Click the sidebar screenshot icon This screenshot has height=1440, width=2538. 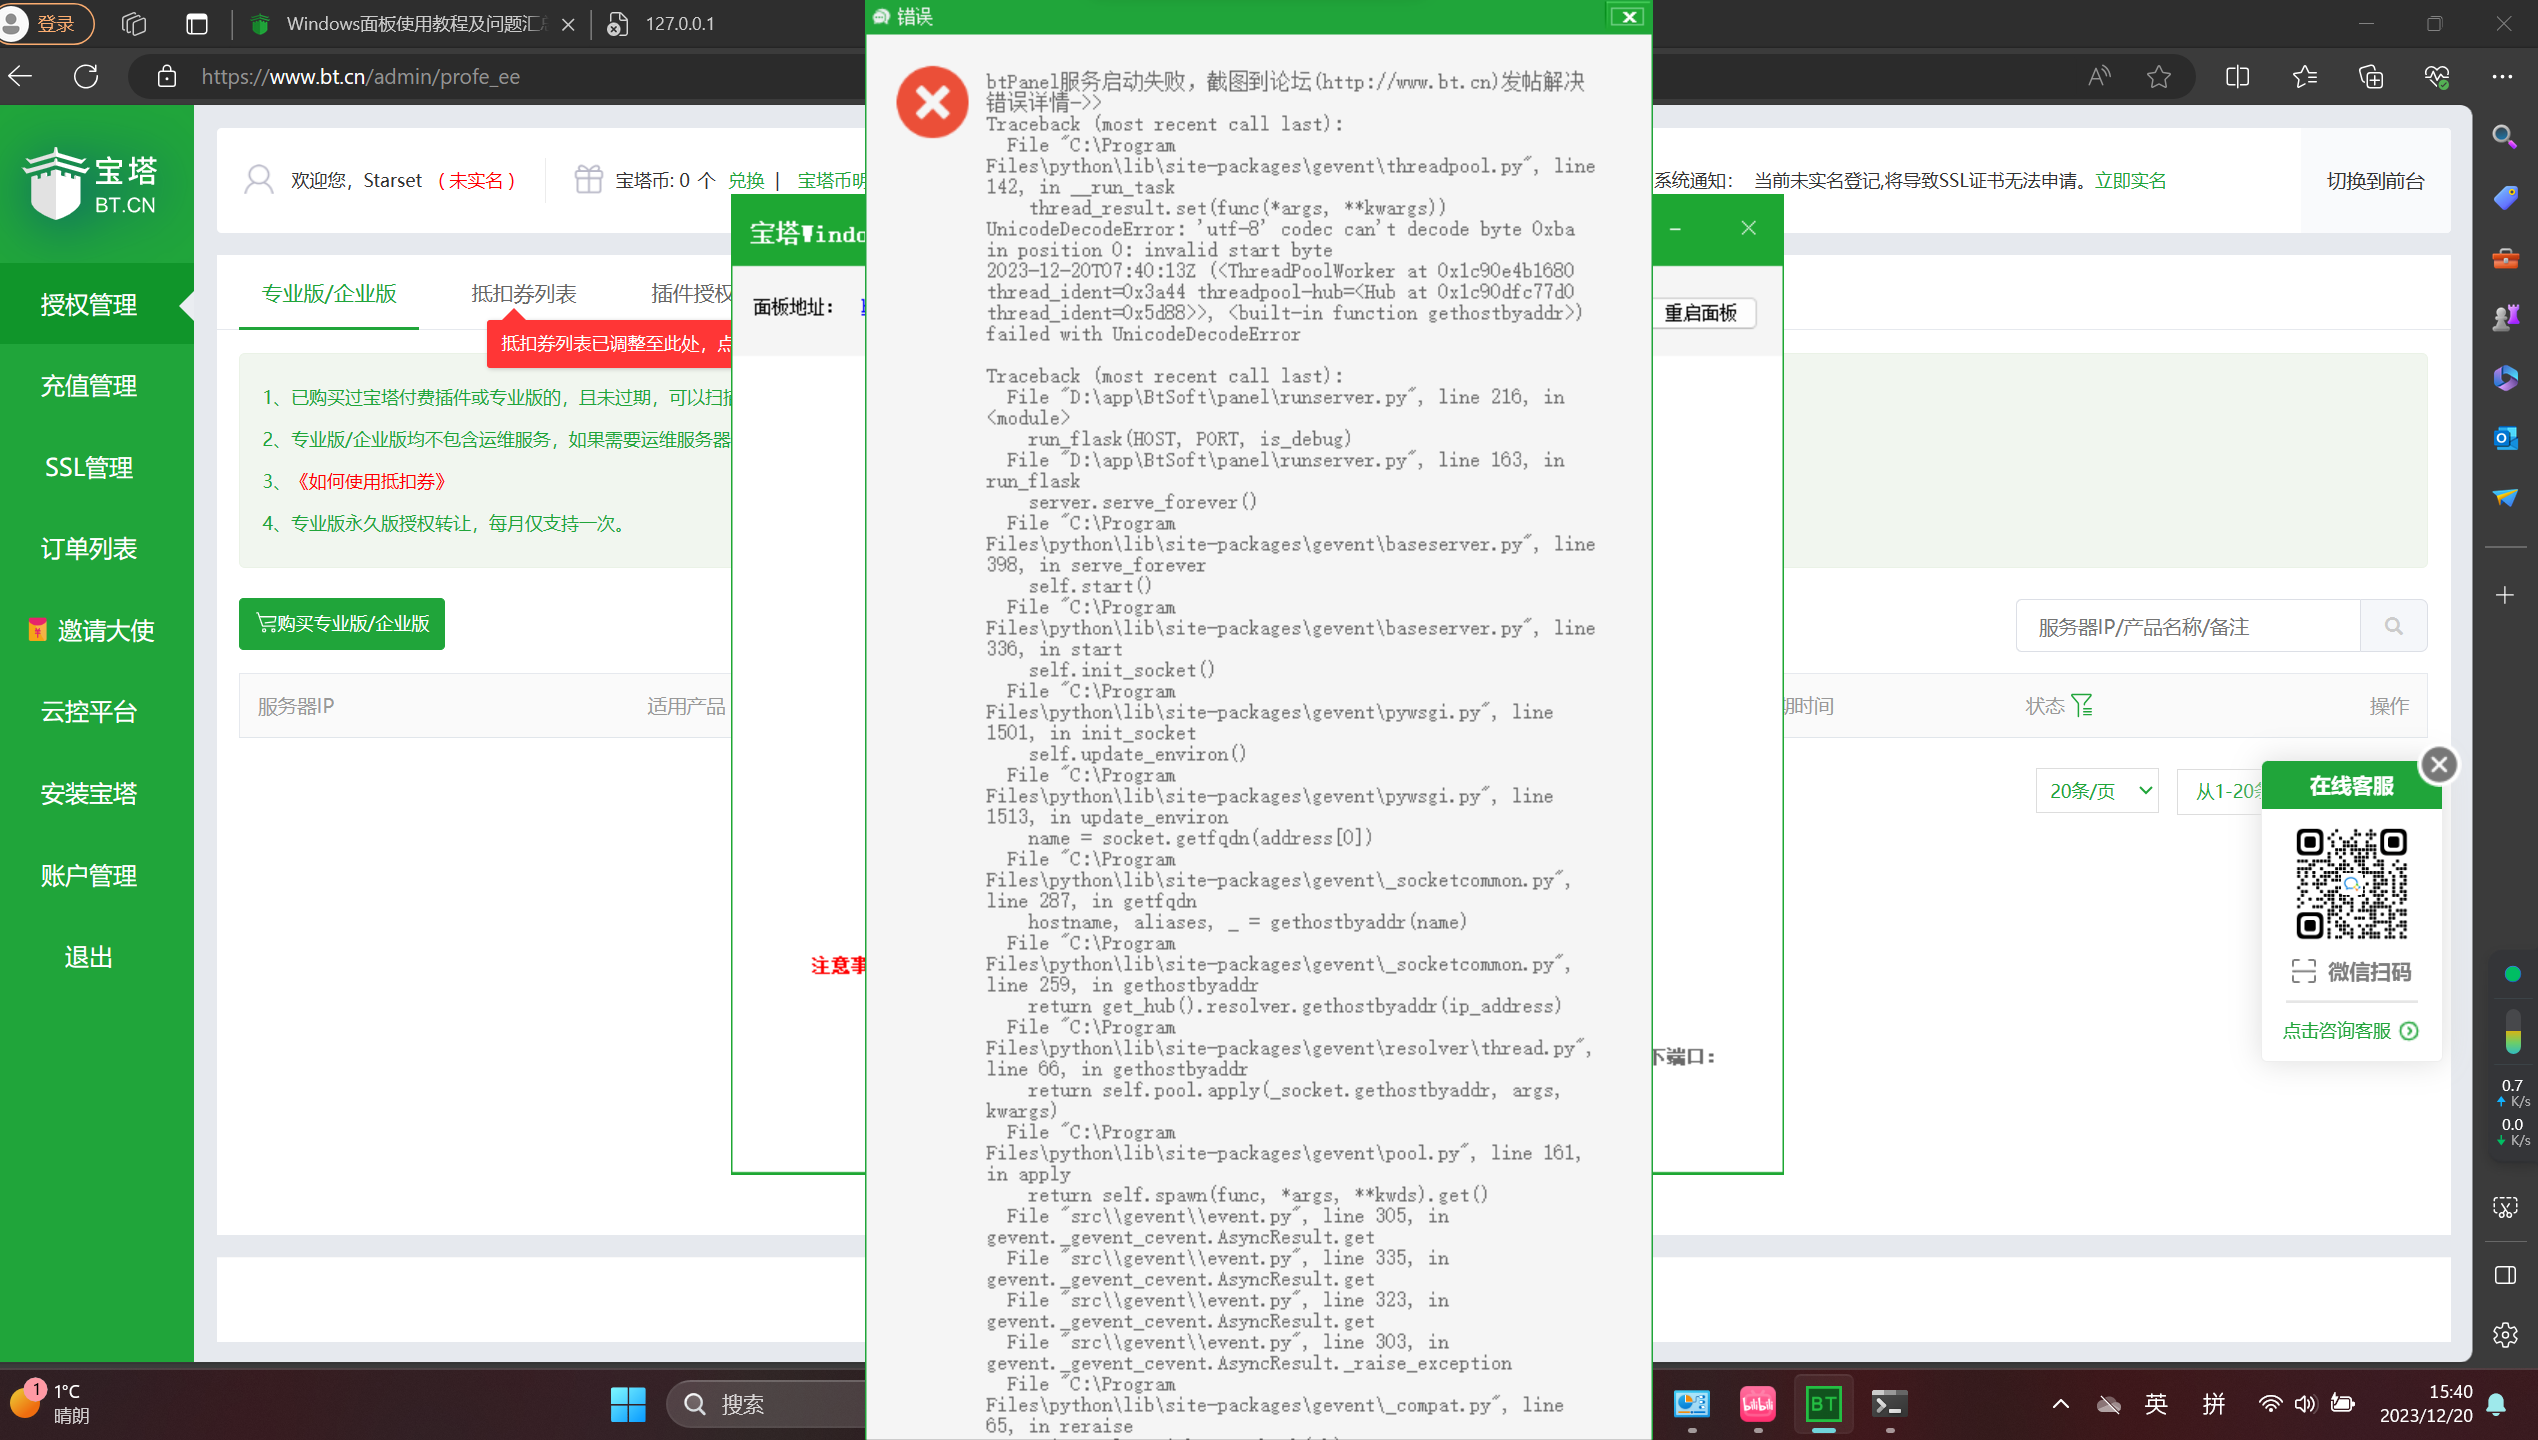pyautogui.click(x=2505, y=1207)
